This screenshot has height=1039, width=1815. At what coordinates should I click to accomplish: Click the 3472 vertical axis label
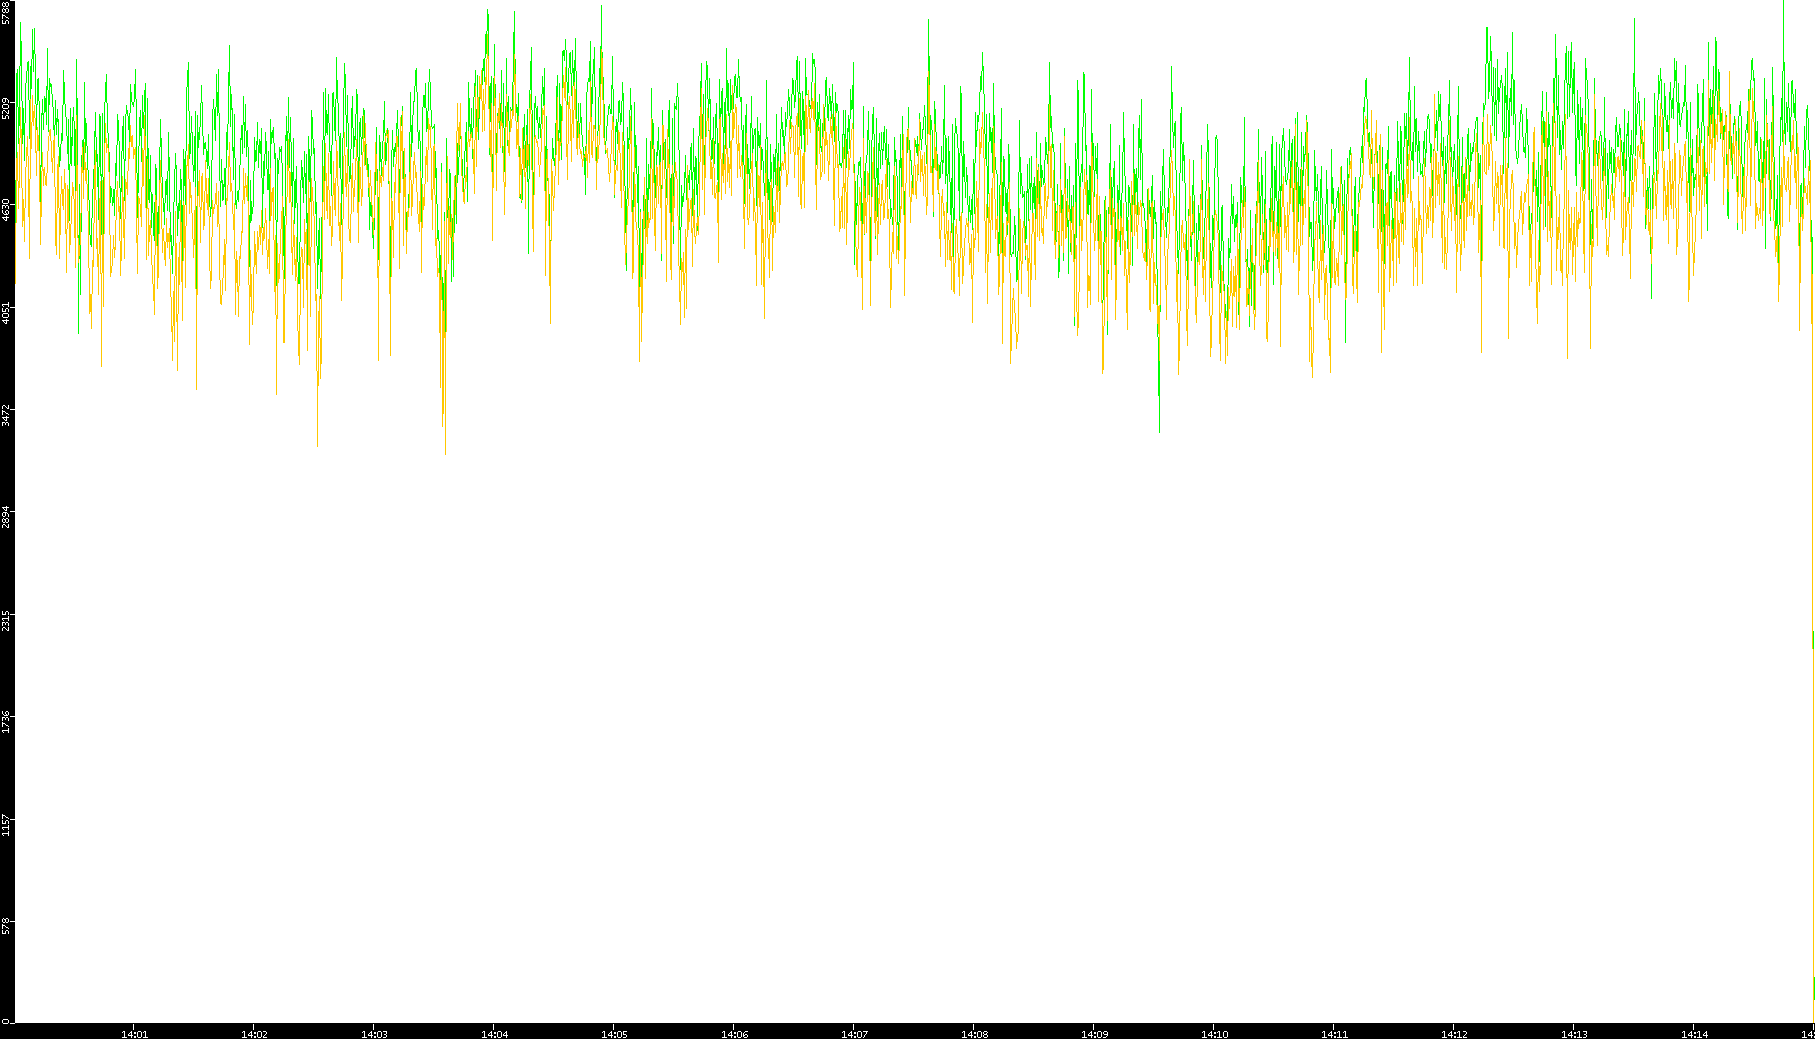pyautogui.click(x=6, y=415)
